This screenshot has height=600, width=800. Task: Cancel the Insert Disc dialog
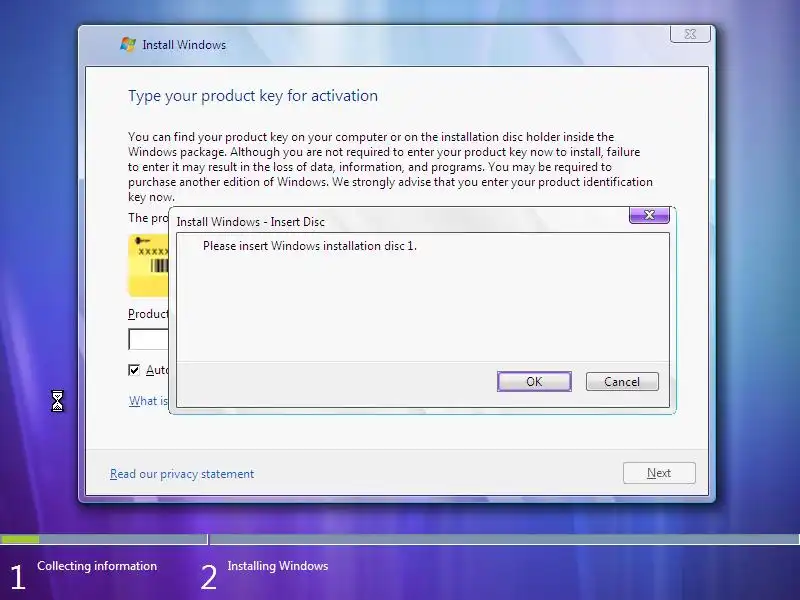[x=622, y=382]
